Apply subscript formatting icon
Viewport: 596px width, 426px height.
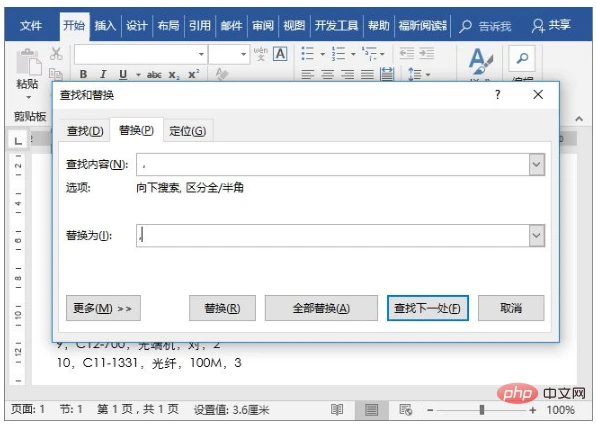coord(174,75)
